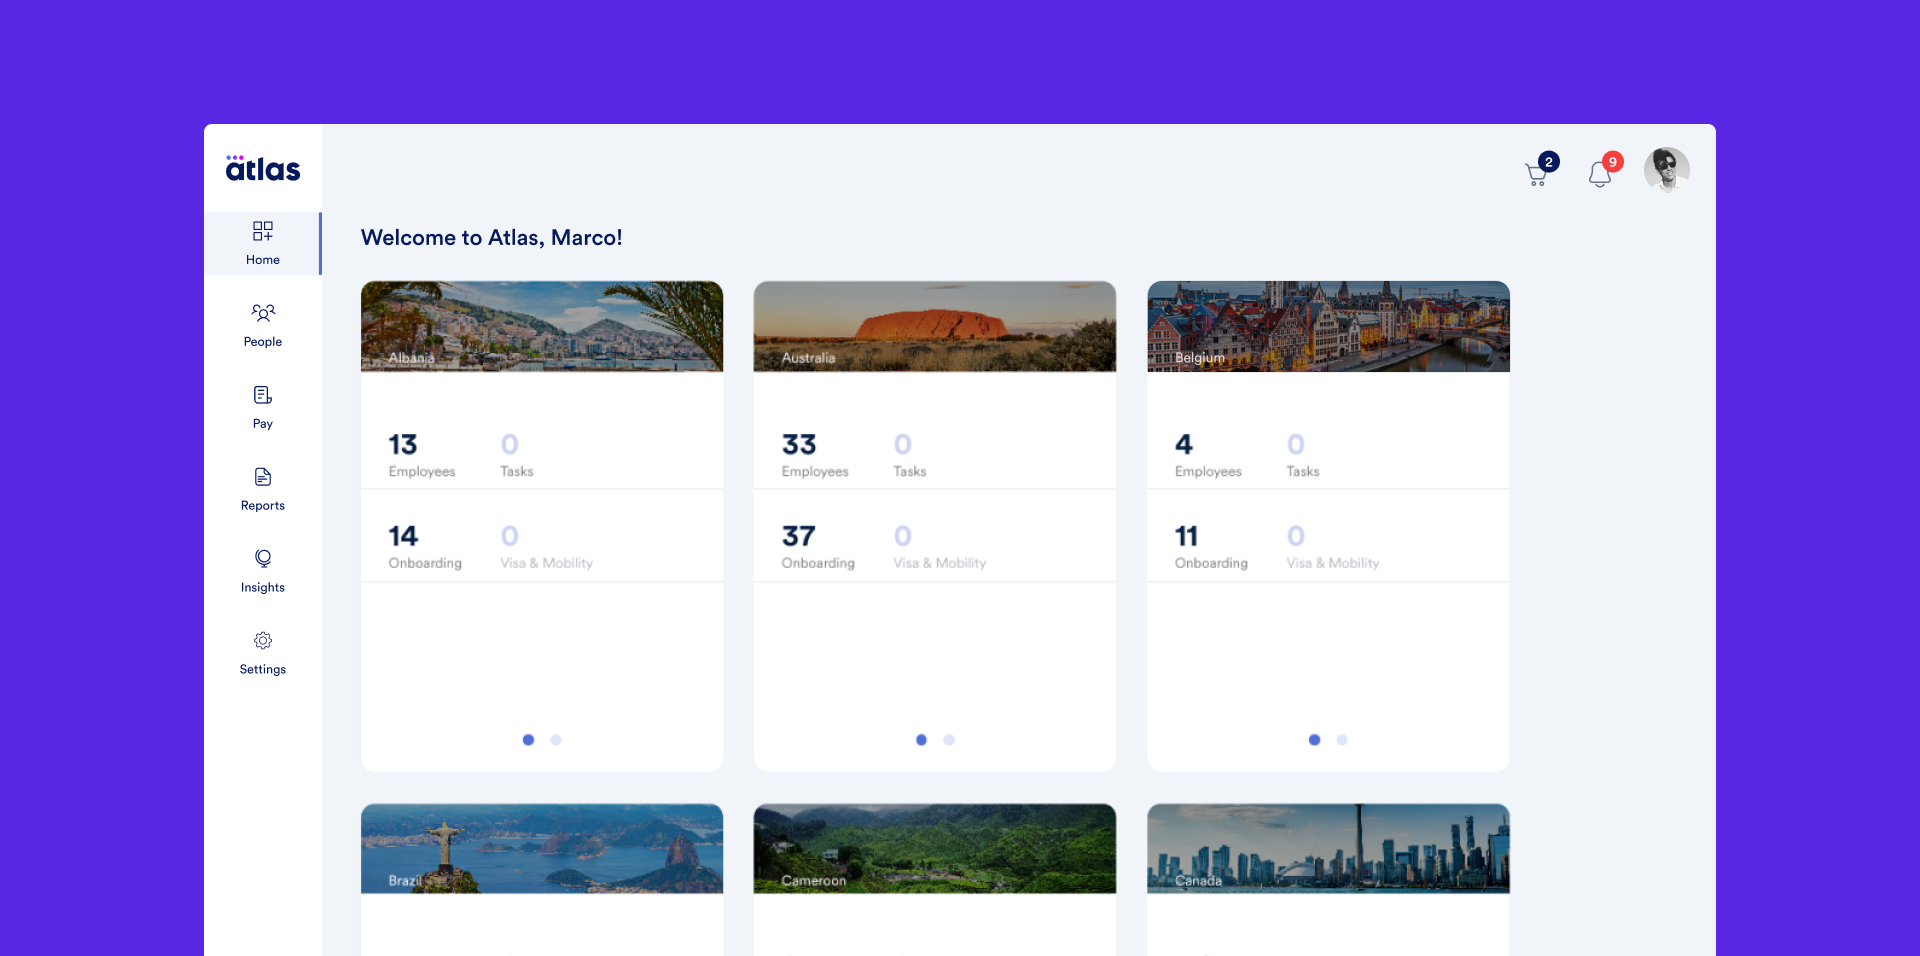Open the People section icon
Image resolution: width=1920 pixels, height=956 pixels.
(x=263, y=313)
